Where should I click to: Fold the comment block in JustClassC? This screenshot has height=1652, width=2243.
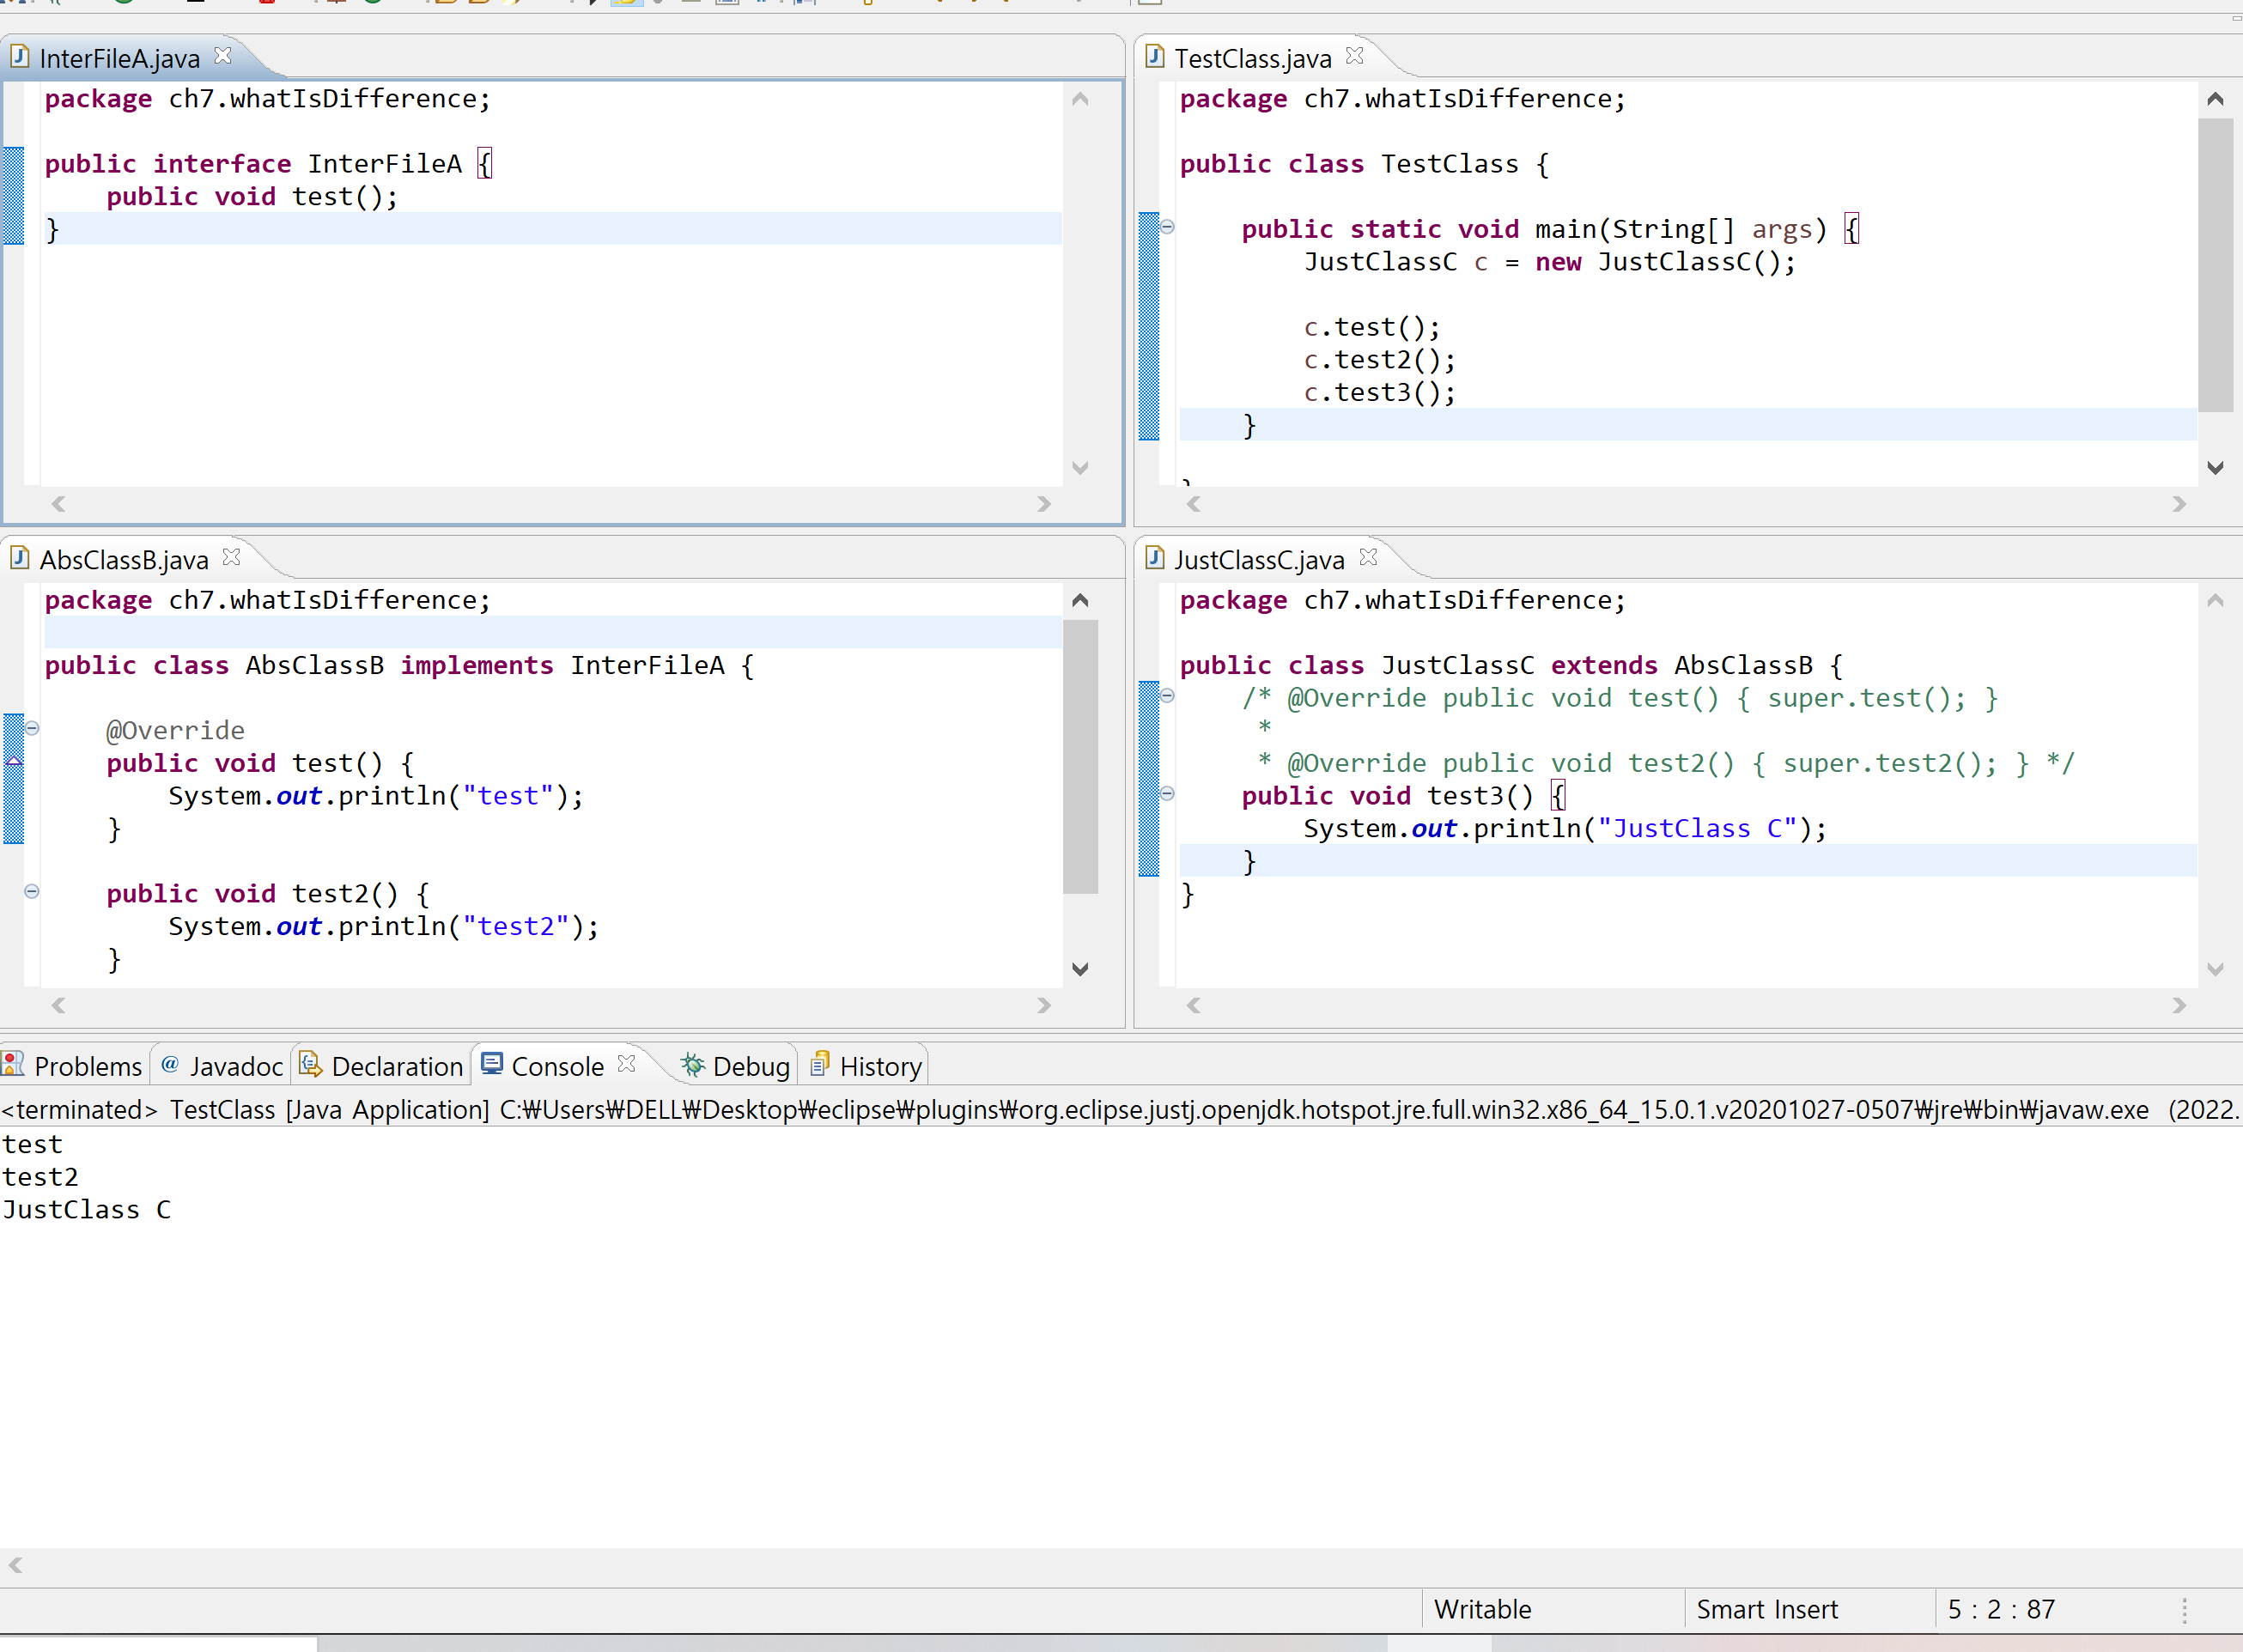pyautogui.click(x=1167, y=696)
